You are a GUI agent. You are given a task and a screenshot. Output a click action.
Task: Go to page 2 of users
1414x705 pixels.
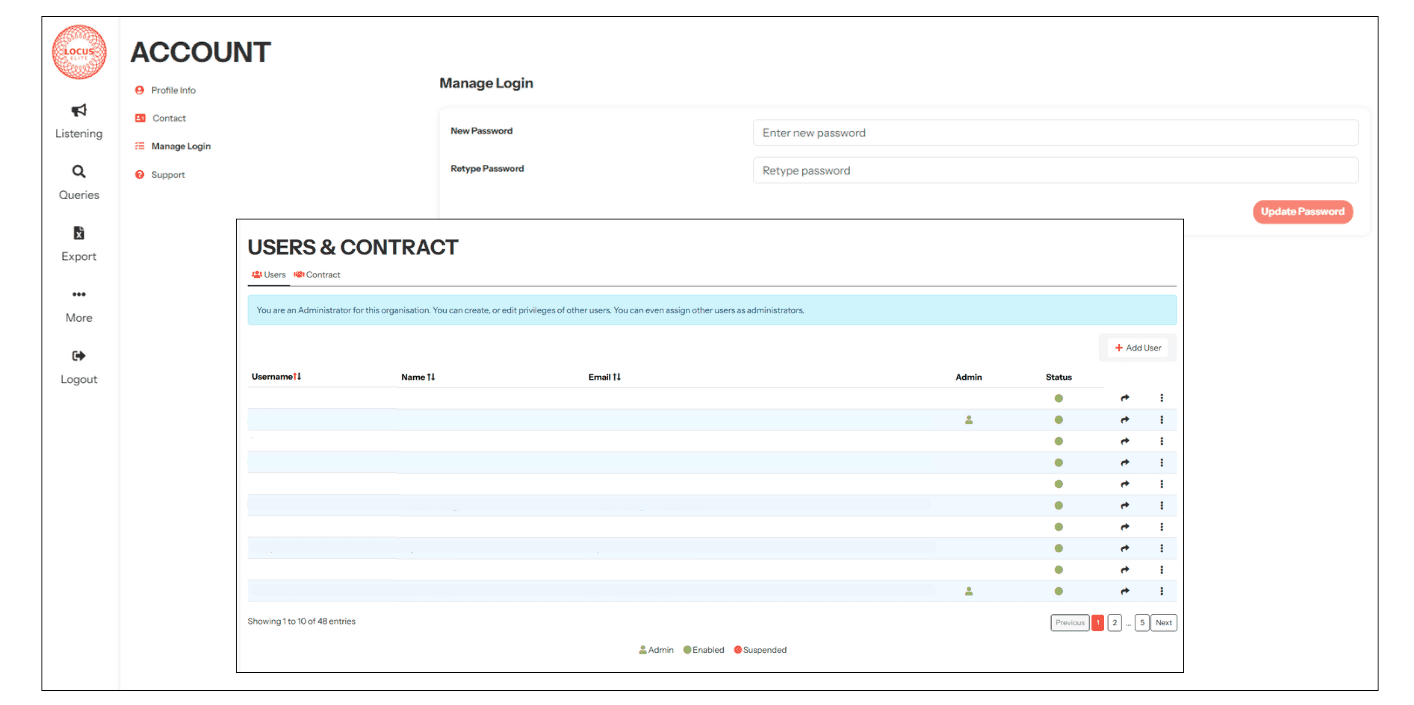pos(1114,623)
